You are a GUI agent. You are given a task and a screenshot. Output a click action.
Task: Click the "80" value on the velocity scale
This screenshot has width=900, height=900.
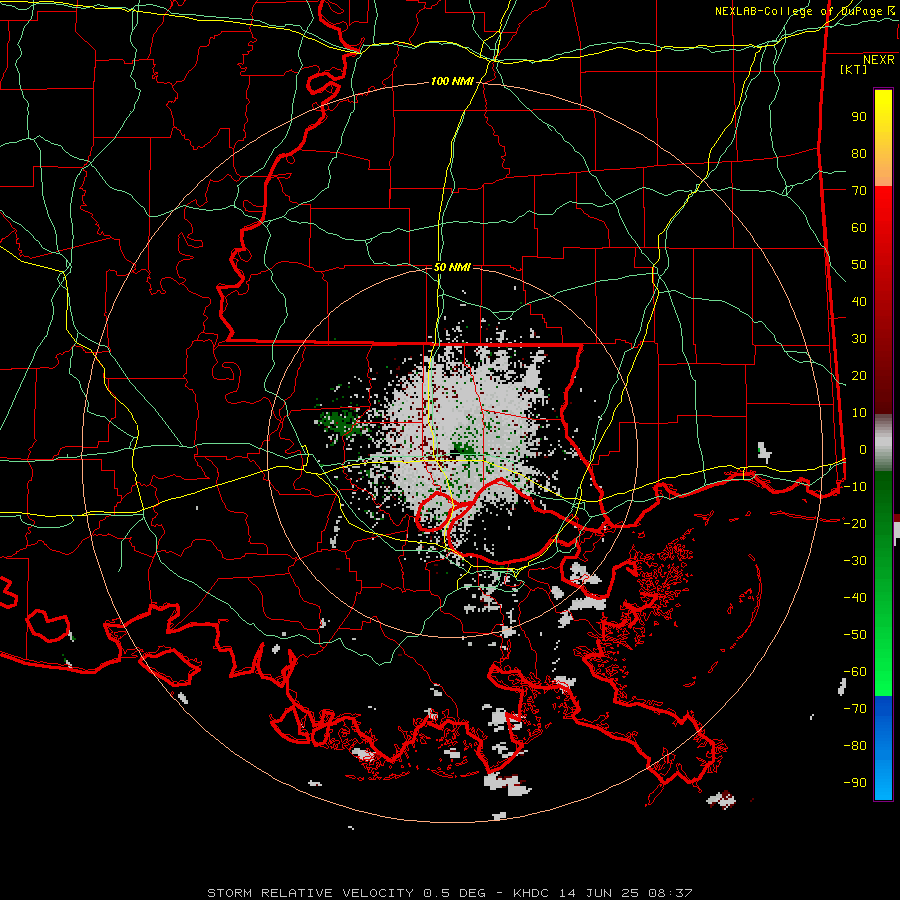[x=859, y=154]
